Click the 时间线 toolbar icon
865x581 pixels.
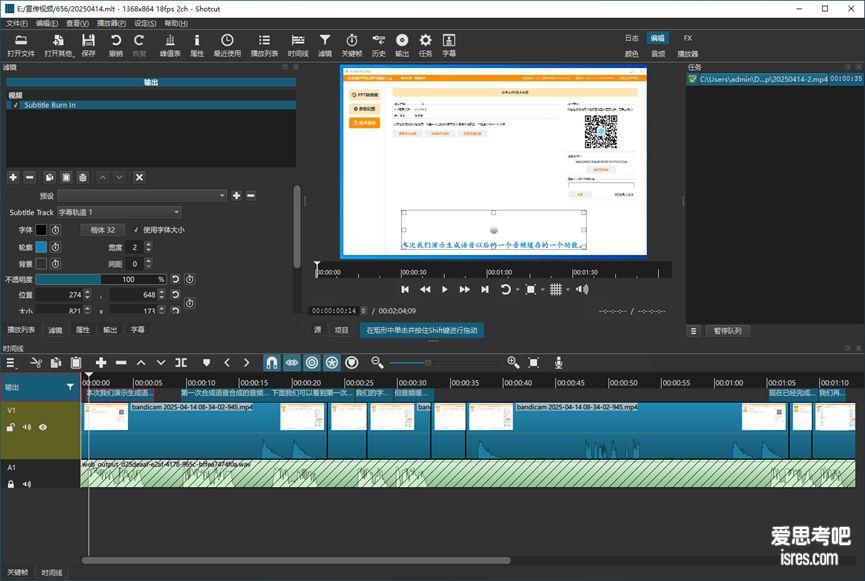click(x=298, y=45)
